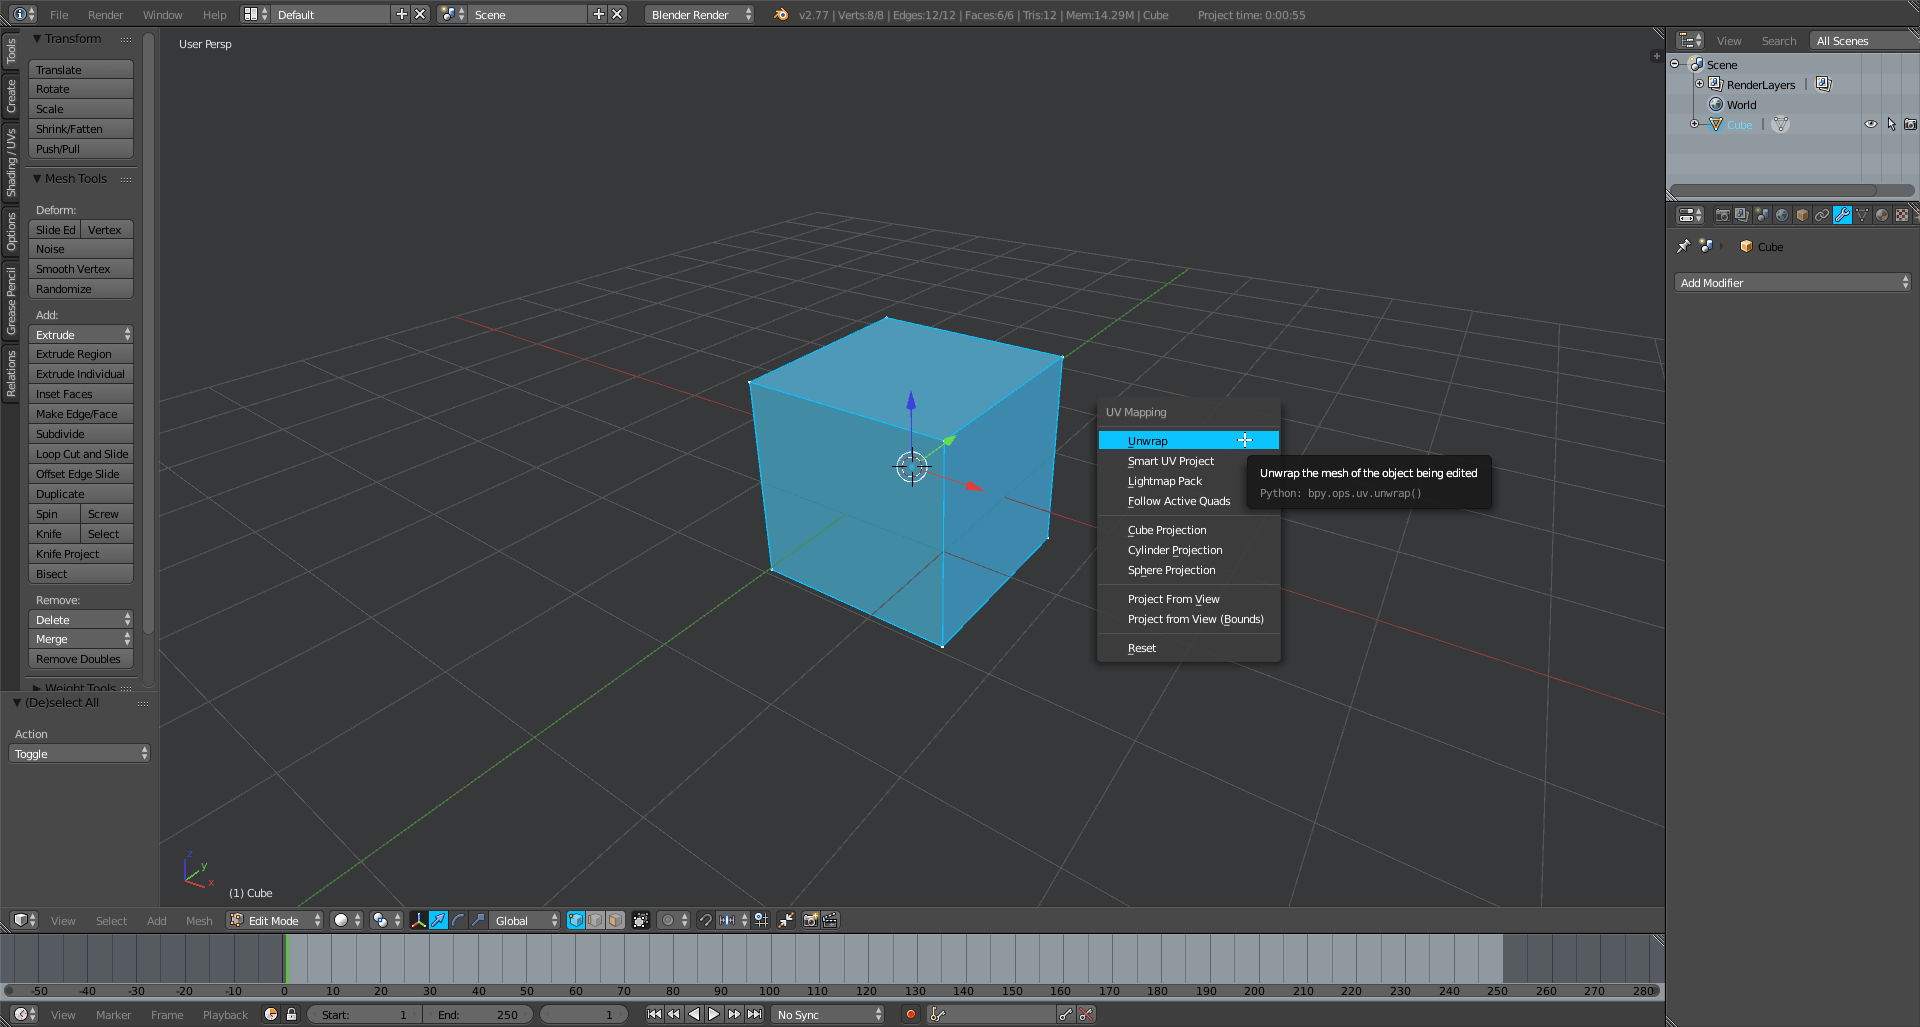
Task: Select the scale manipulator icon
Action: coord(479,920)
